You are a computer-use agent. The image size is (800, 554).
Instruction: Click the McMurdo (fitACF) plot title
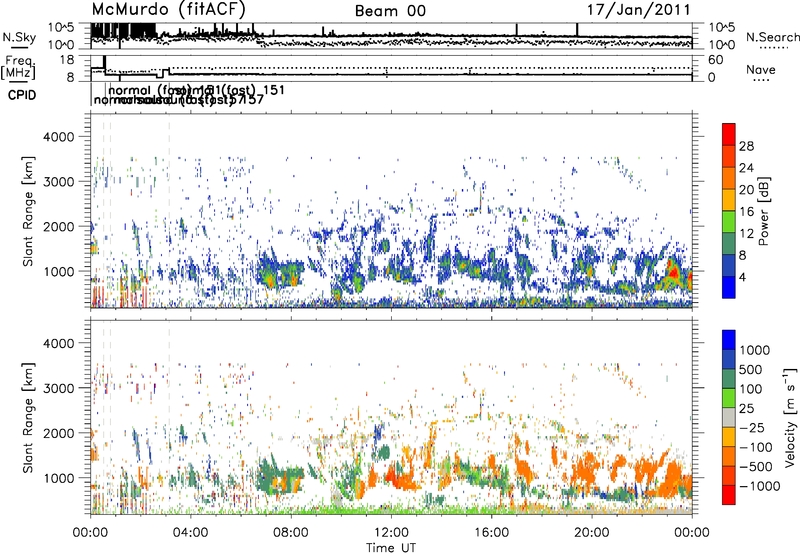coord(169,10)
